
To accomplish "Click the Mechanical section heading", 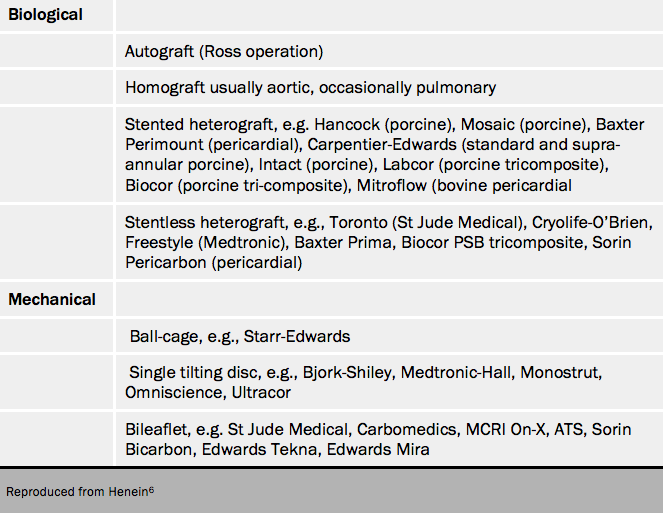I will [52, 299].
